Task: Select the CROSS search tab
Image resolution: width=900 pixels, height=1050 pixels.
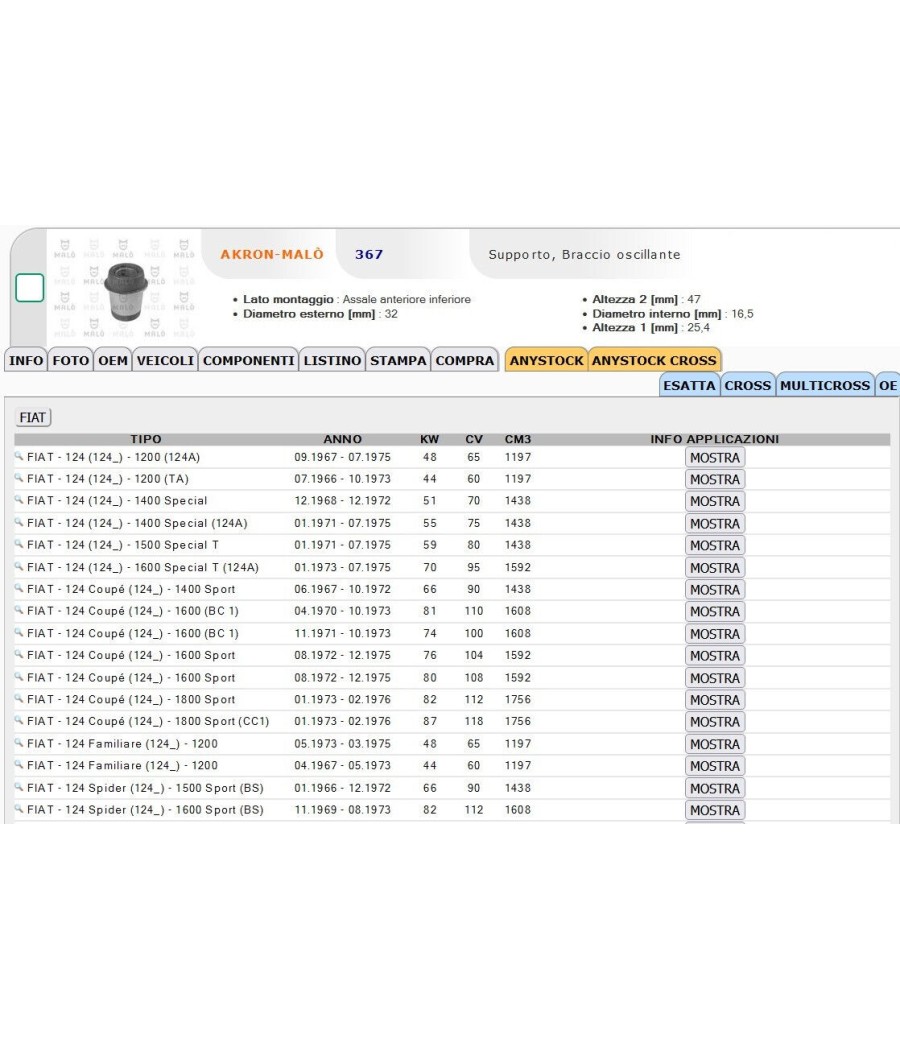Action: [747, 385]
